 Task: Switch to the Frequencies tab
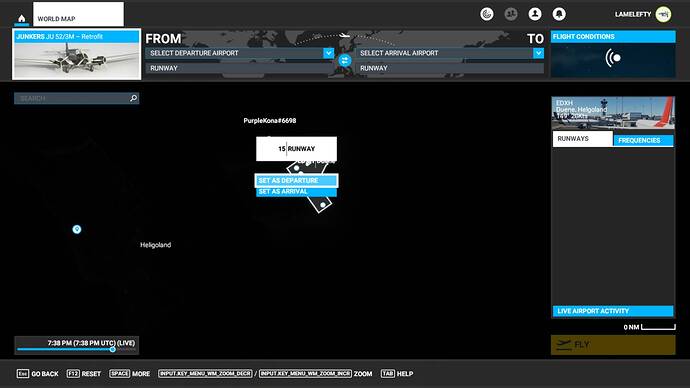(643, 140)
